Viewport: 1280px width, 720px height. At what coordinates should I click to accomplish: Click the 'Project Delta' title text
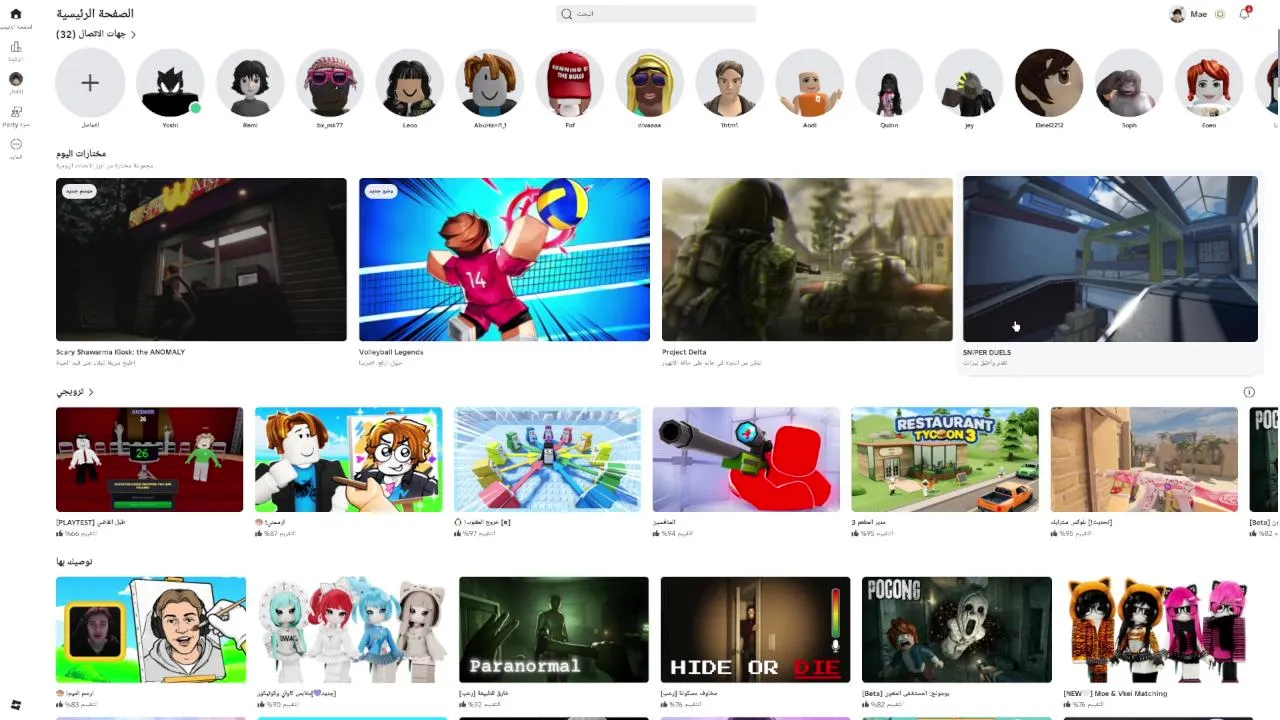(684, 352)
